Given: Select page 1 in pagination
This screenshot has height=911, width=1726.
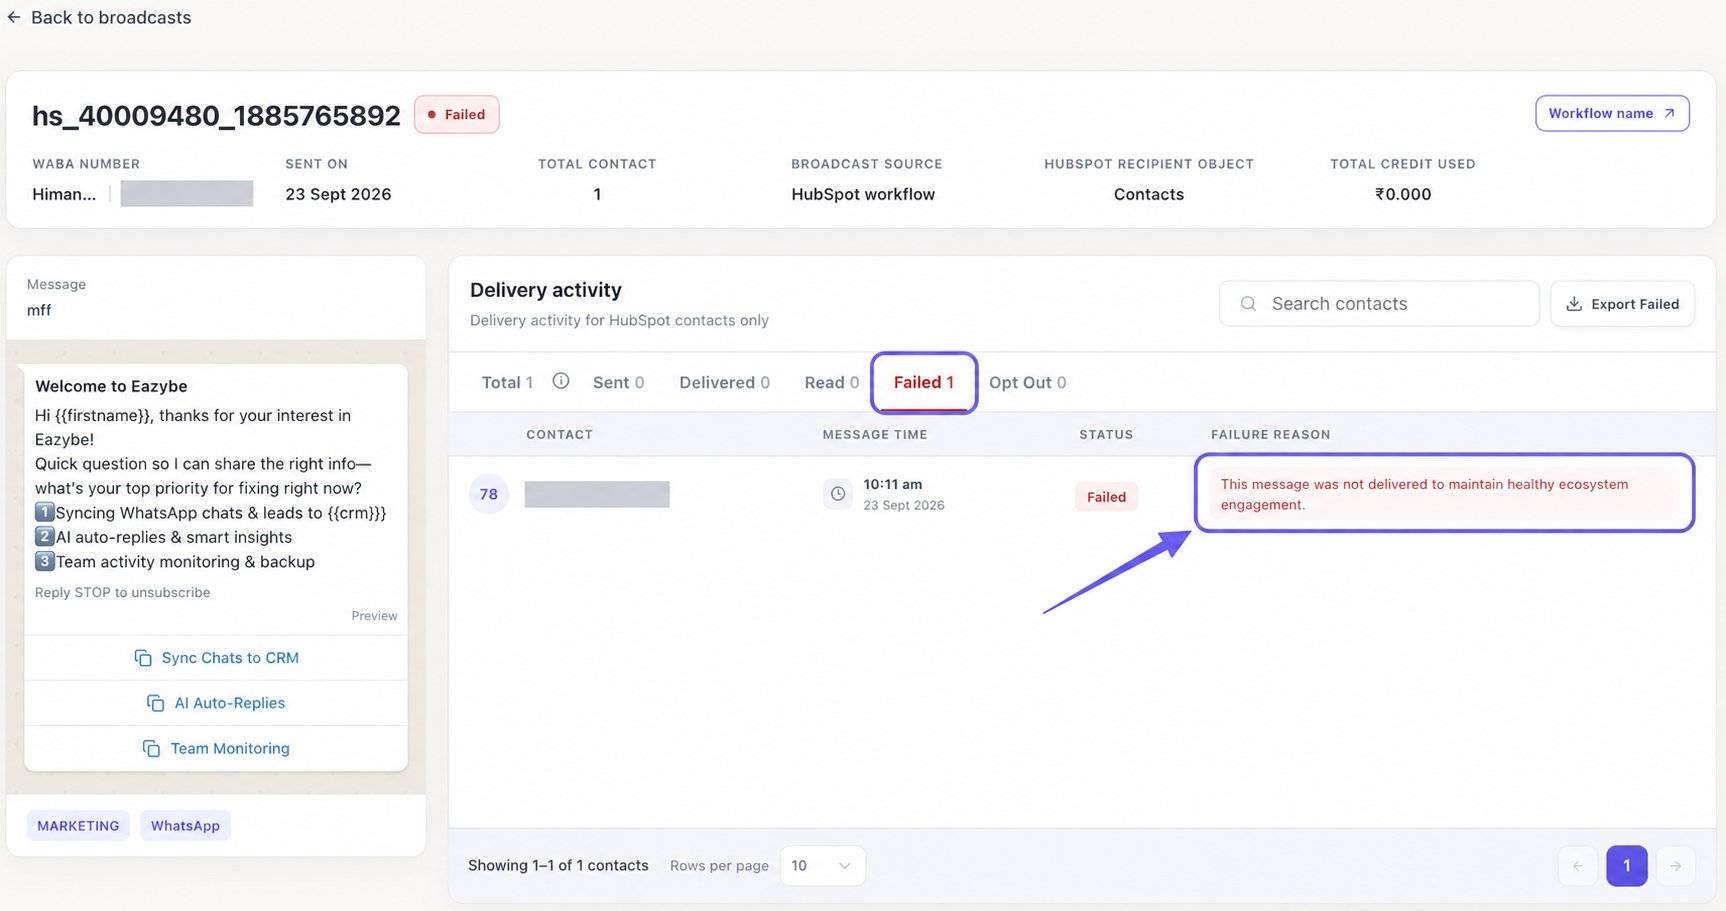Looking at the screenshot, I should pos(1627,866).
